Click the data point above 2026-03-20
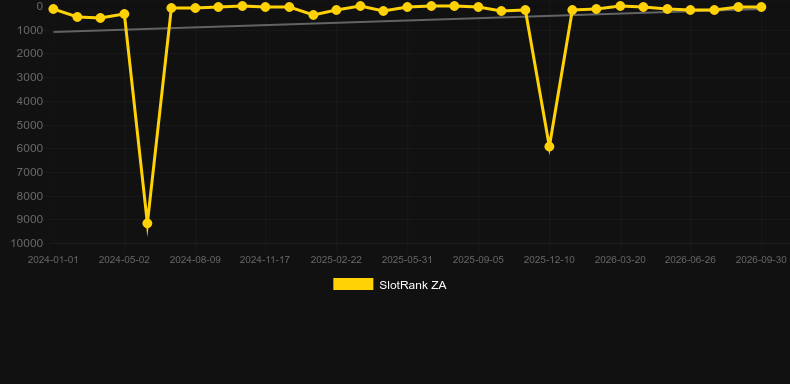Screen dimensions: 790x384 (620, 6)
